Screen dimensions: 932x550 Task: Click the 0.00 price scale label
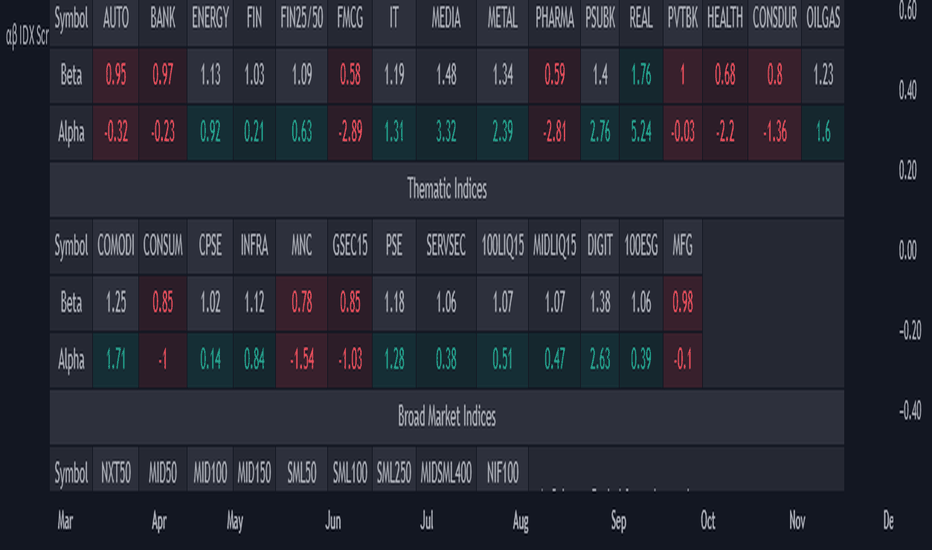coord(908,250)
